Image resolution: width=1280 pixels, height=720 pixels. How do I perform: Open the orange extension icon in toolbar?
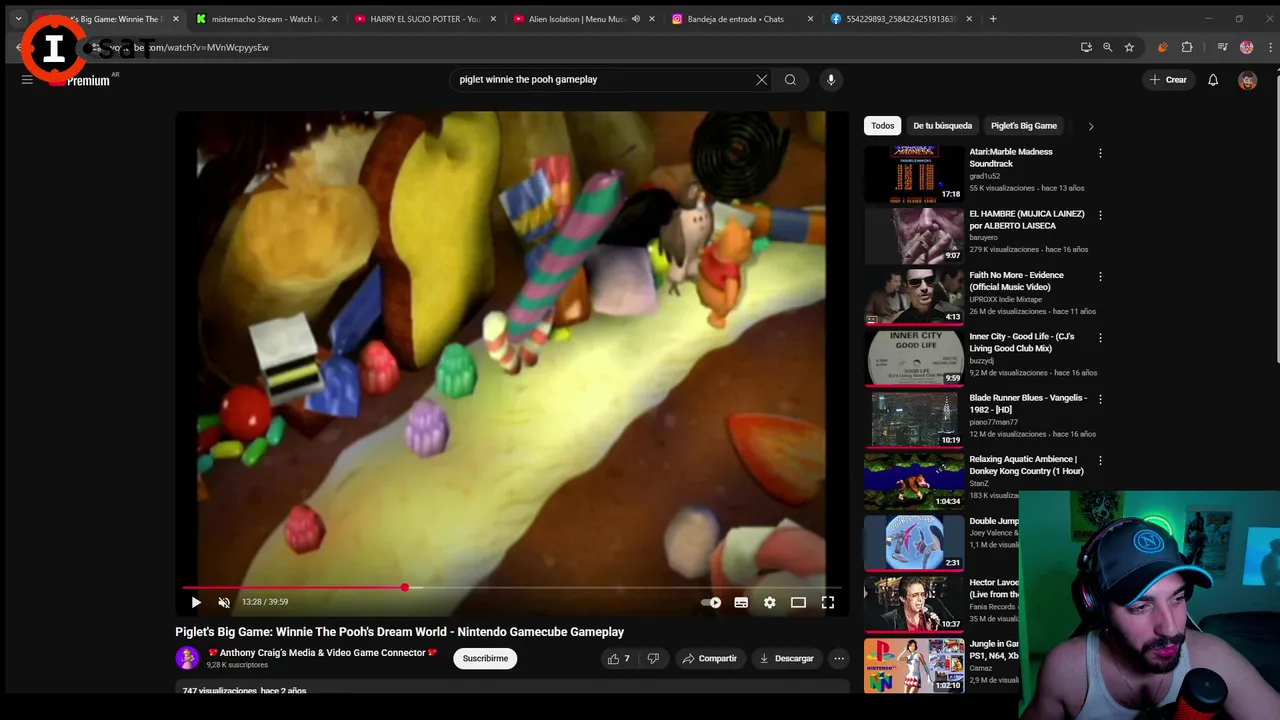(1162, 47)
